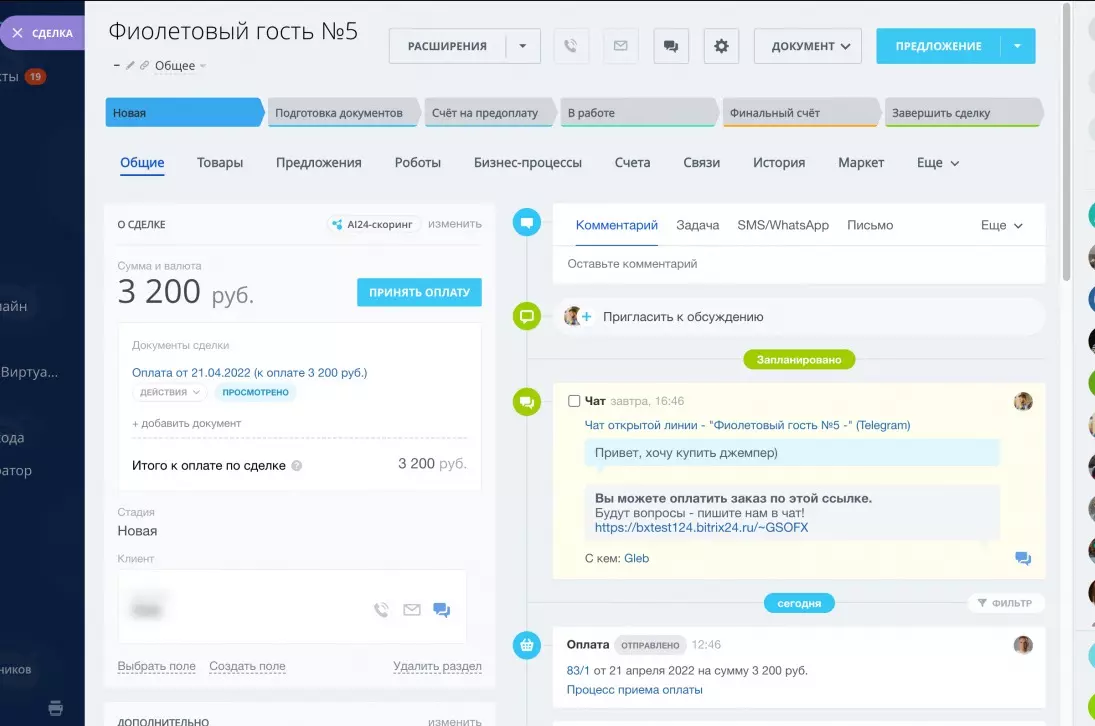
Task: Click the pencil edit icon under title
Action: click(130, 66)
